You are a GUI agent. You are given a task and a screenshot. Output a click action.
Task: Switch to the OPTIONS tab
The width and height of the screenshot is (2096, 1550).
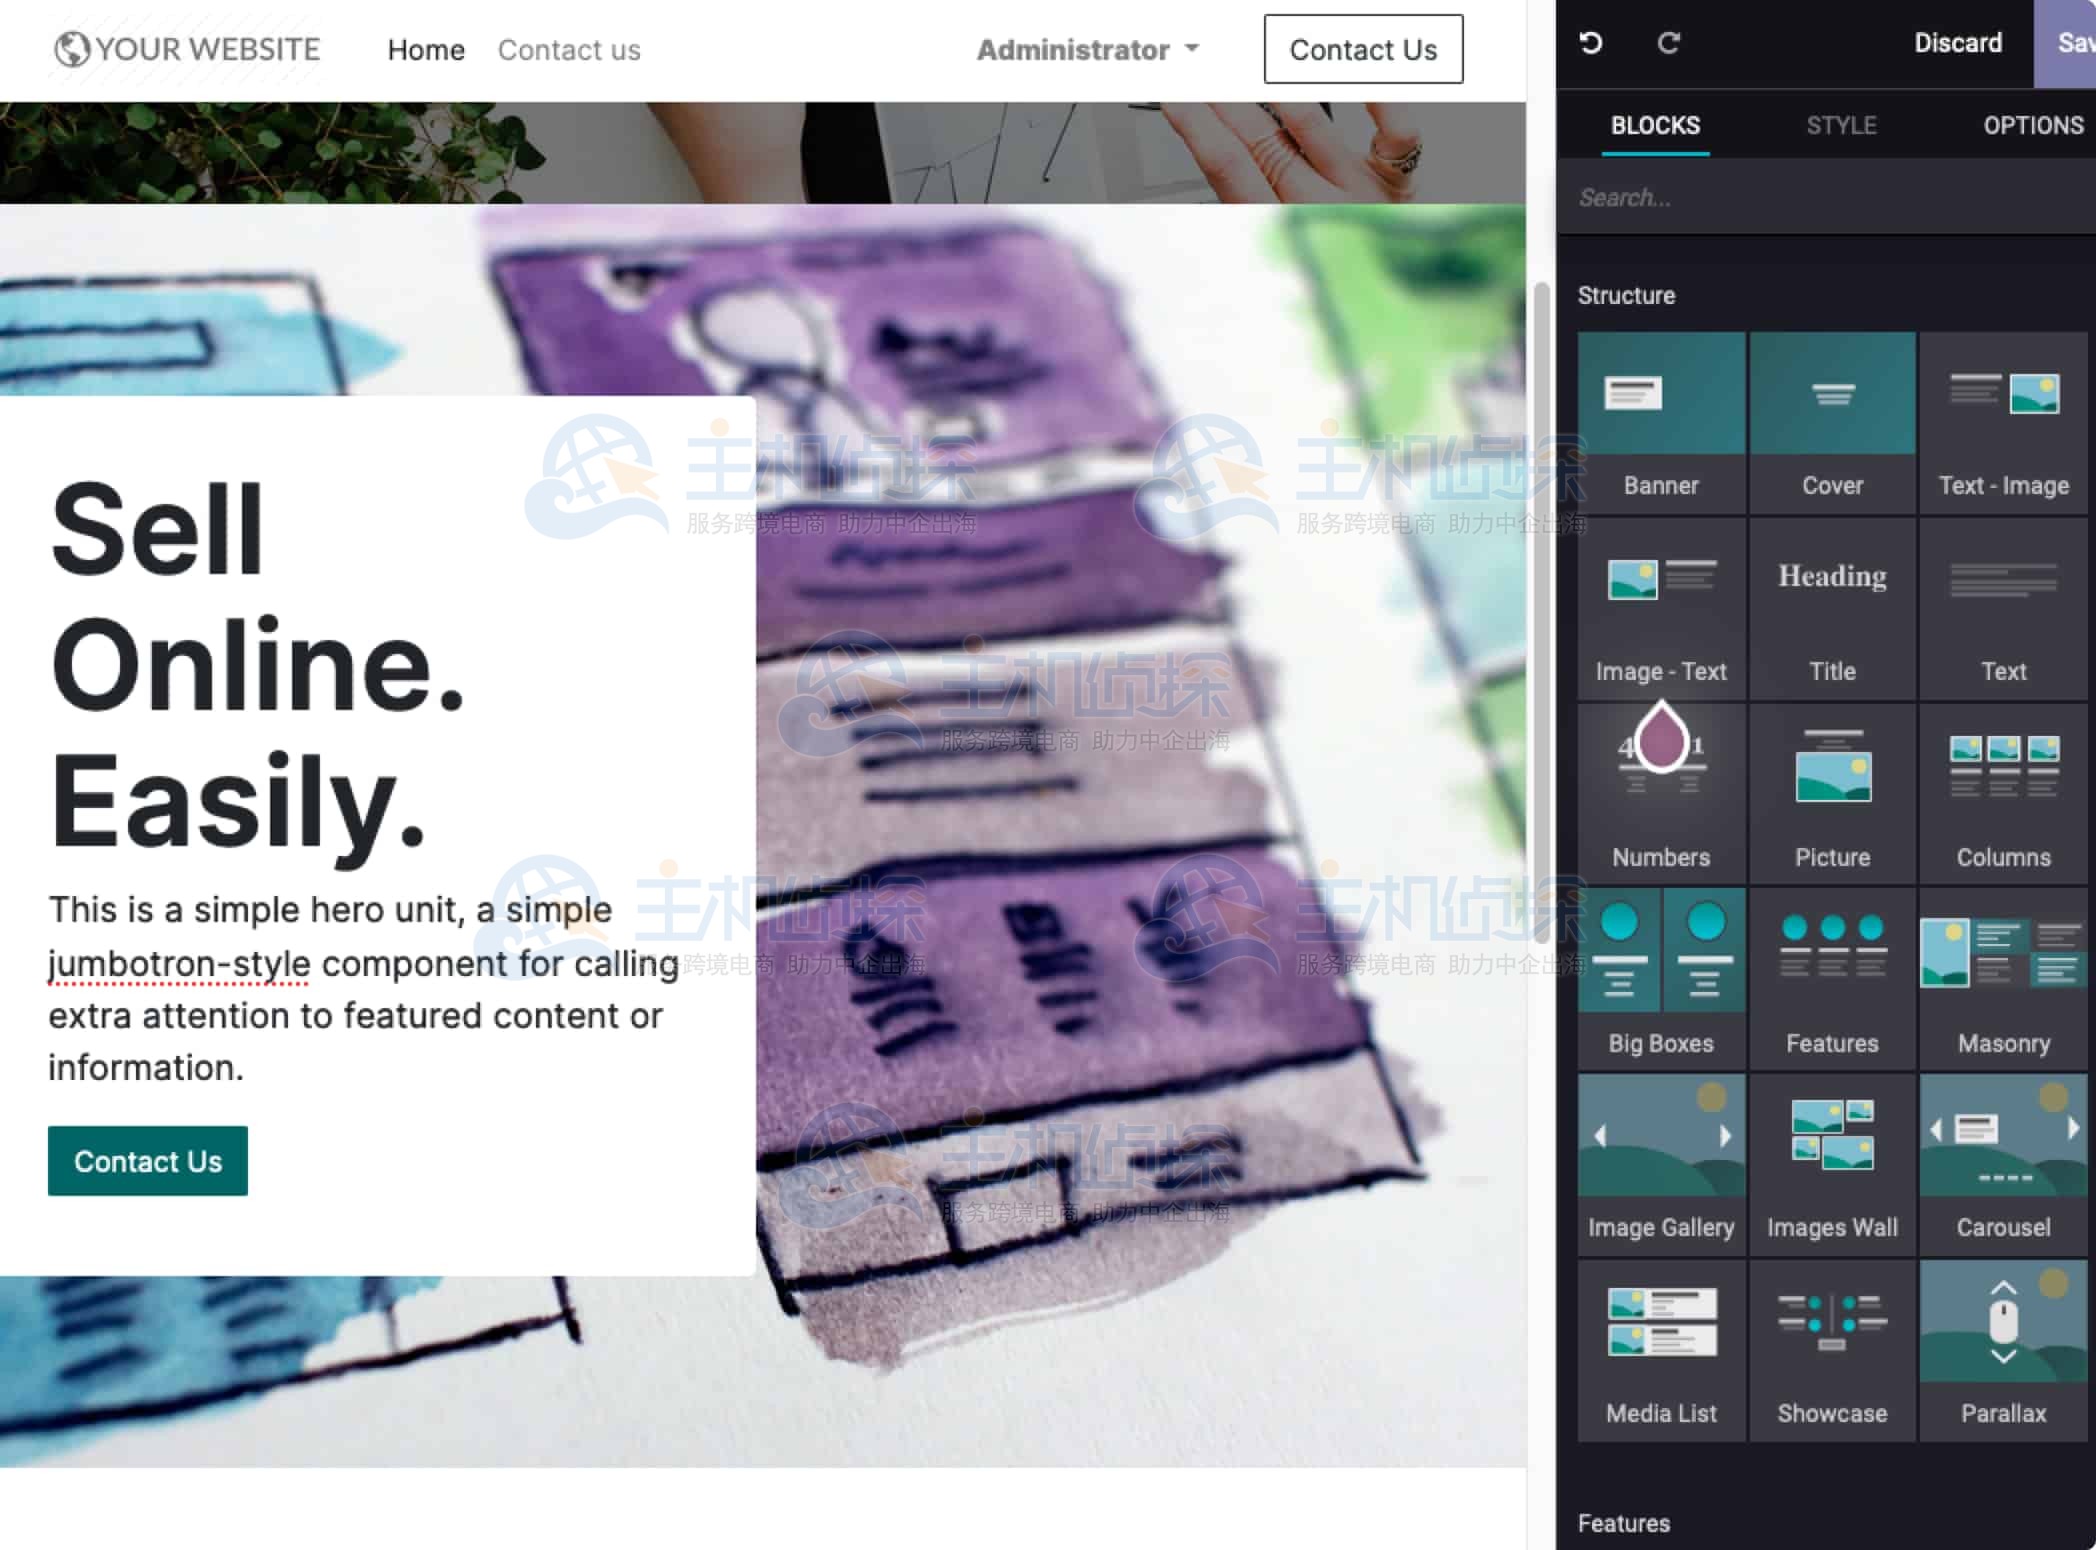[x=2033, y=126]
